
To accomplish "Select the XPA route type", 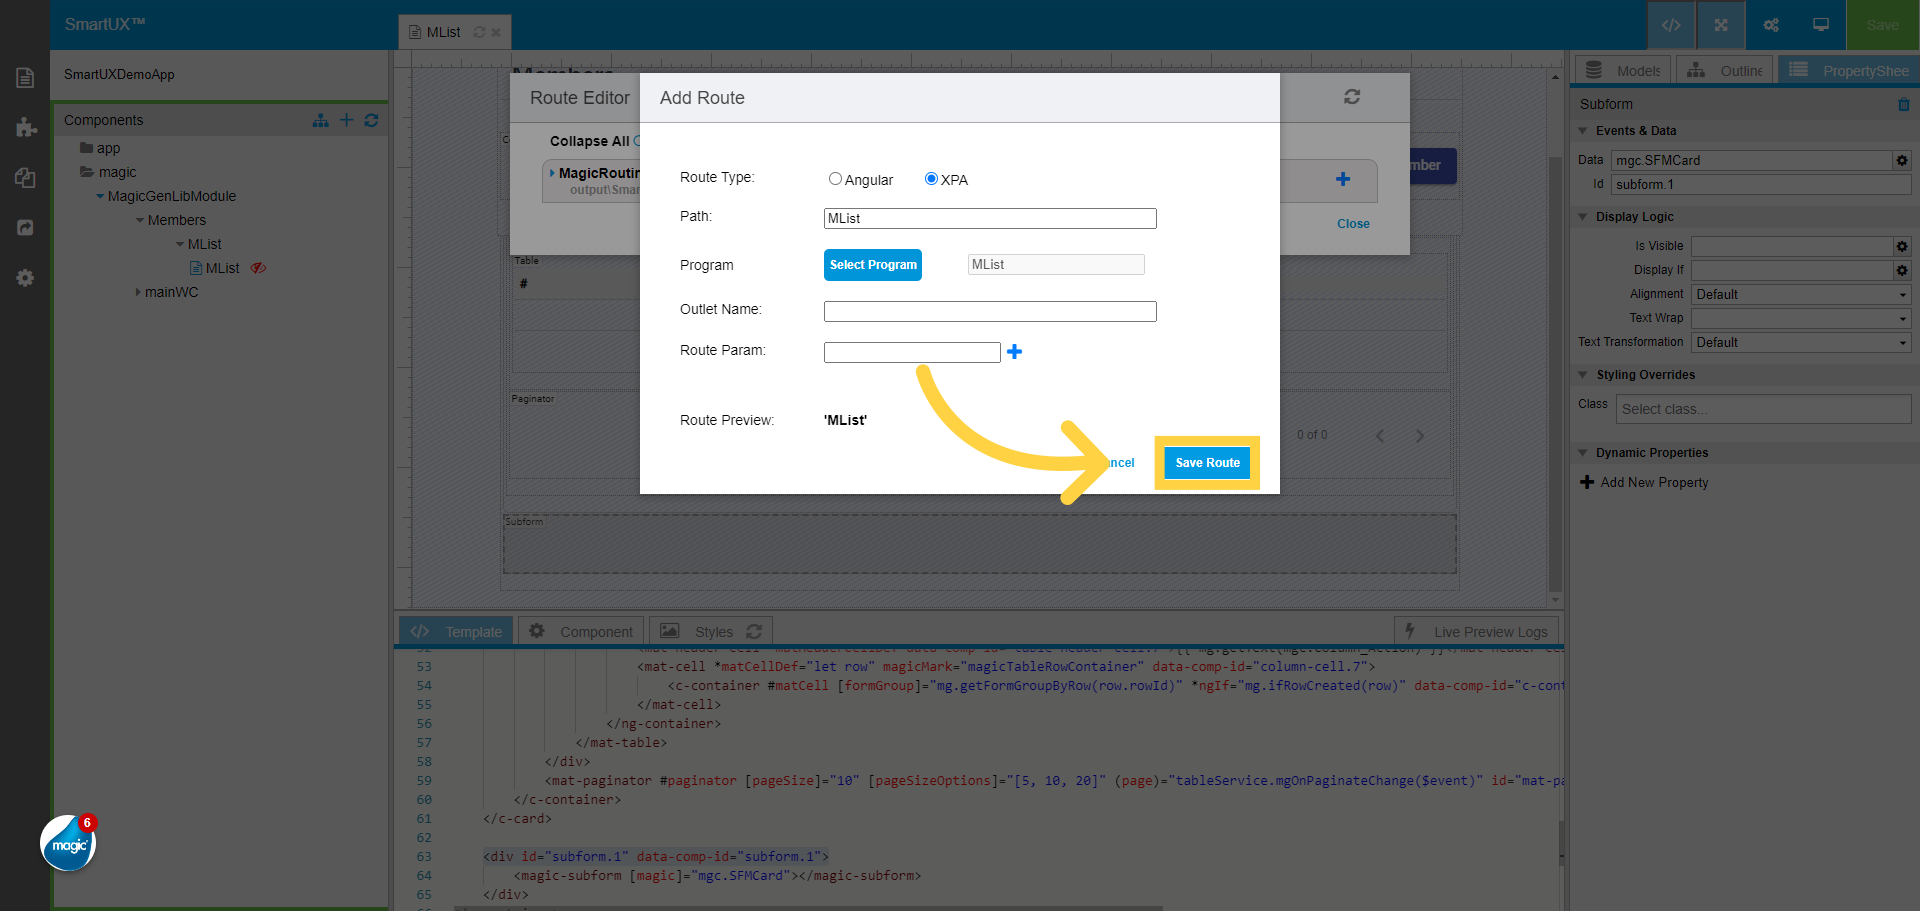I will 931,179.
